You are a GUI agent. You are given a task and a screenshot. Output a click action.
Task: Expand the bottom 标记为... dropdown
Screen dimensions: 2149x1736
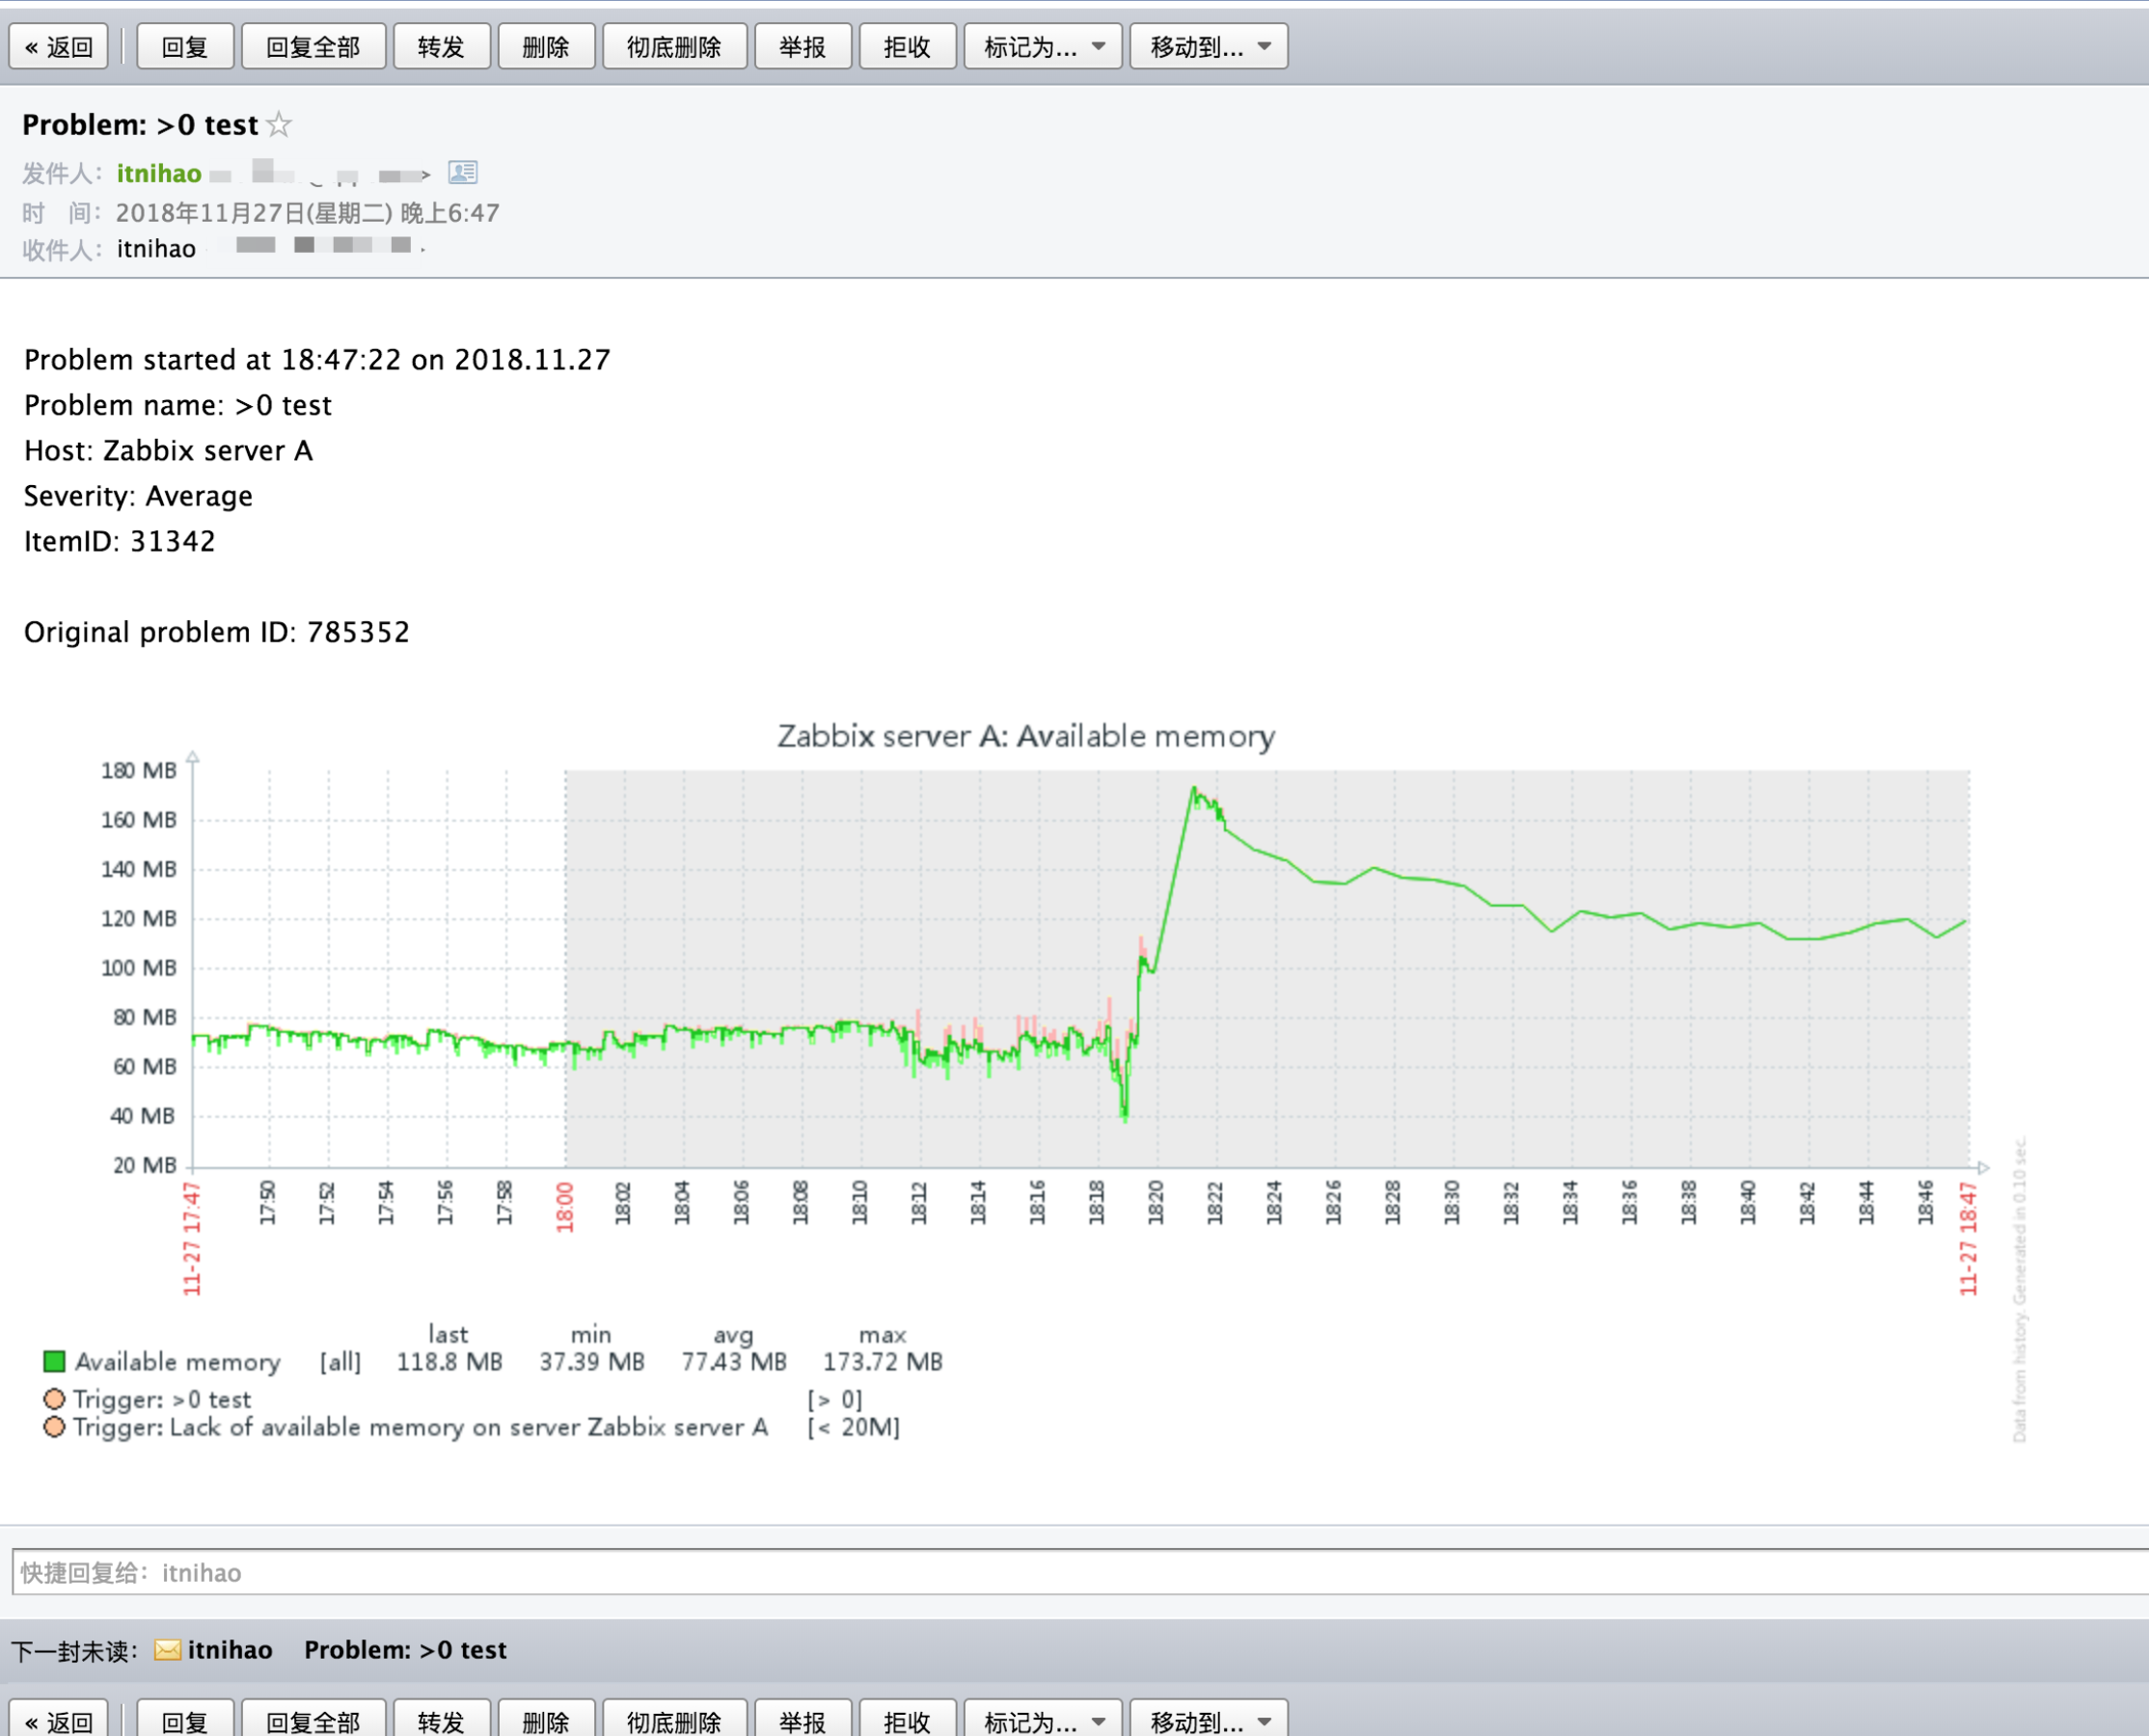[1042, 1720]
